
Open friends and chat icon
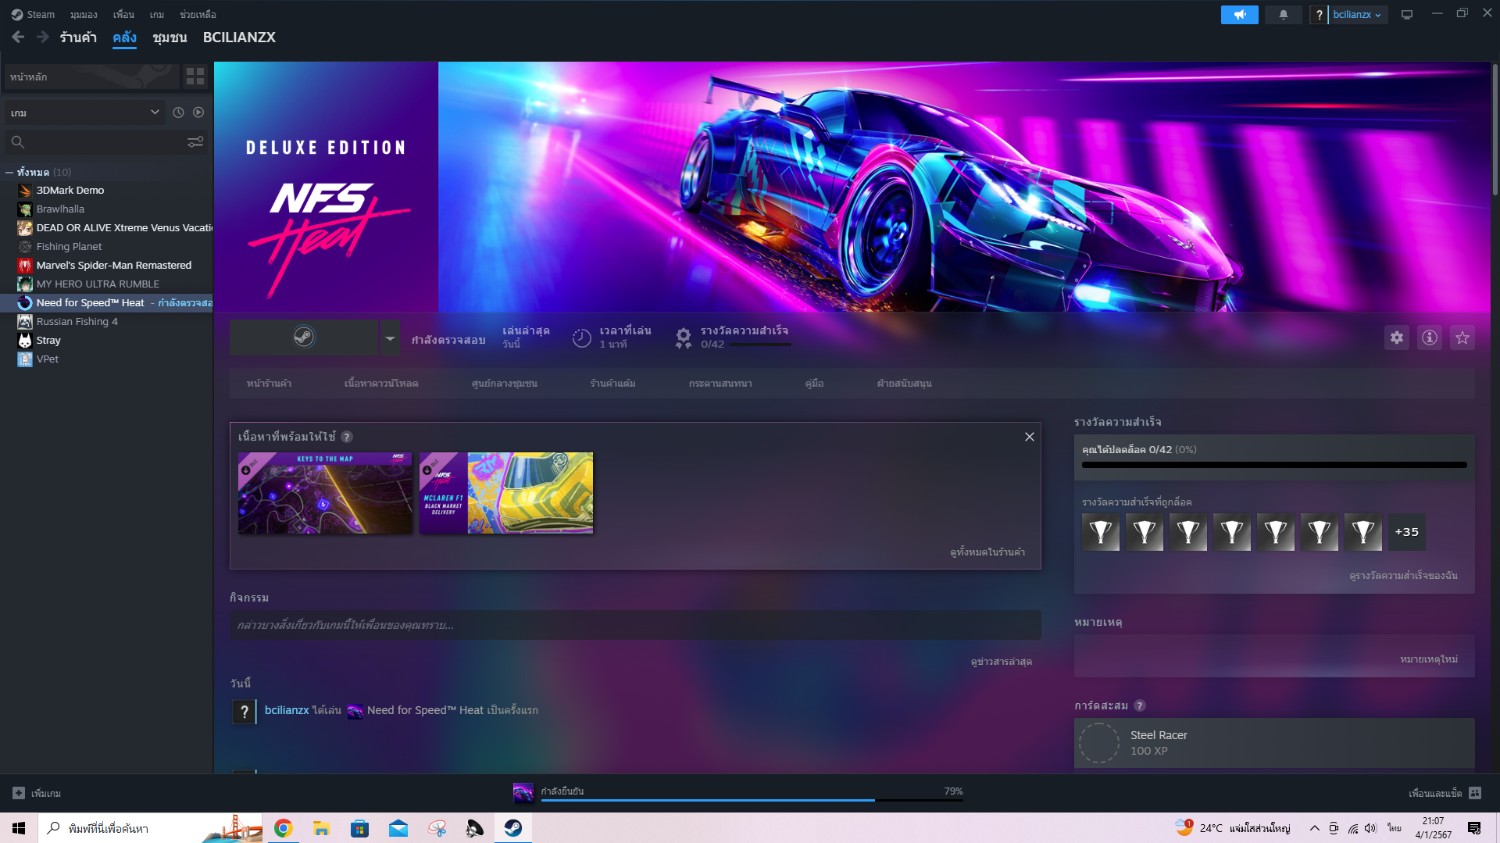coord(1475,793)
